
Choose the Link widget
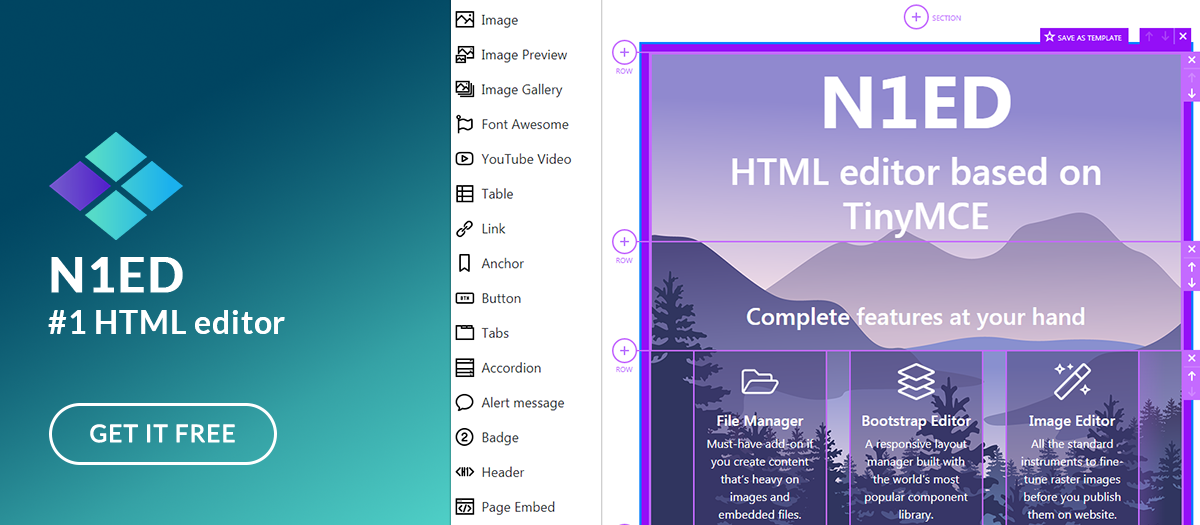coord(493,229)
